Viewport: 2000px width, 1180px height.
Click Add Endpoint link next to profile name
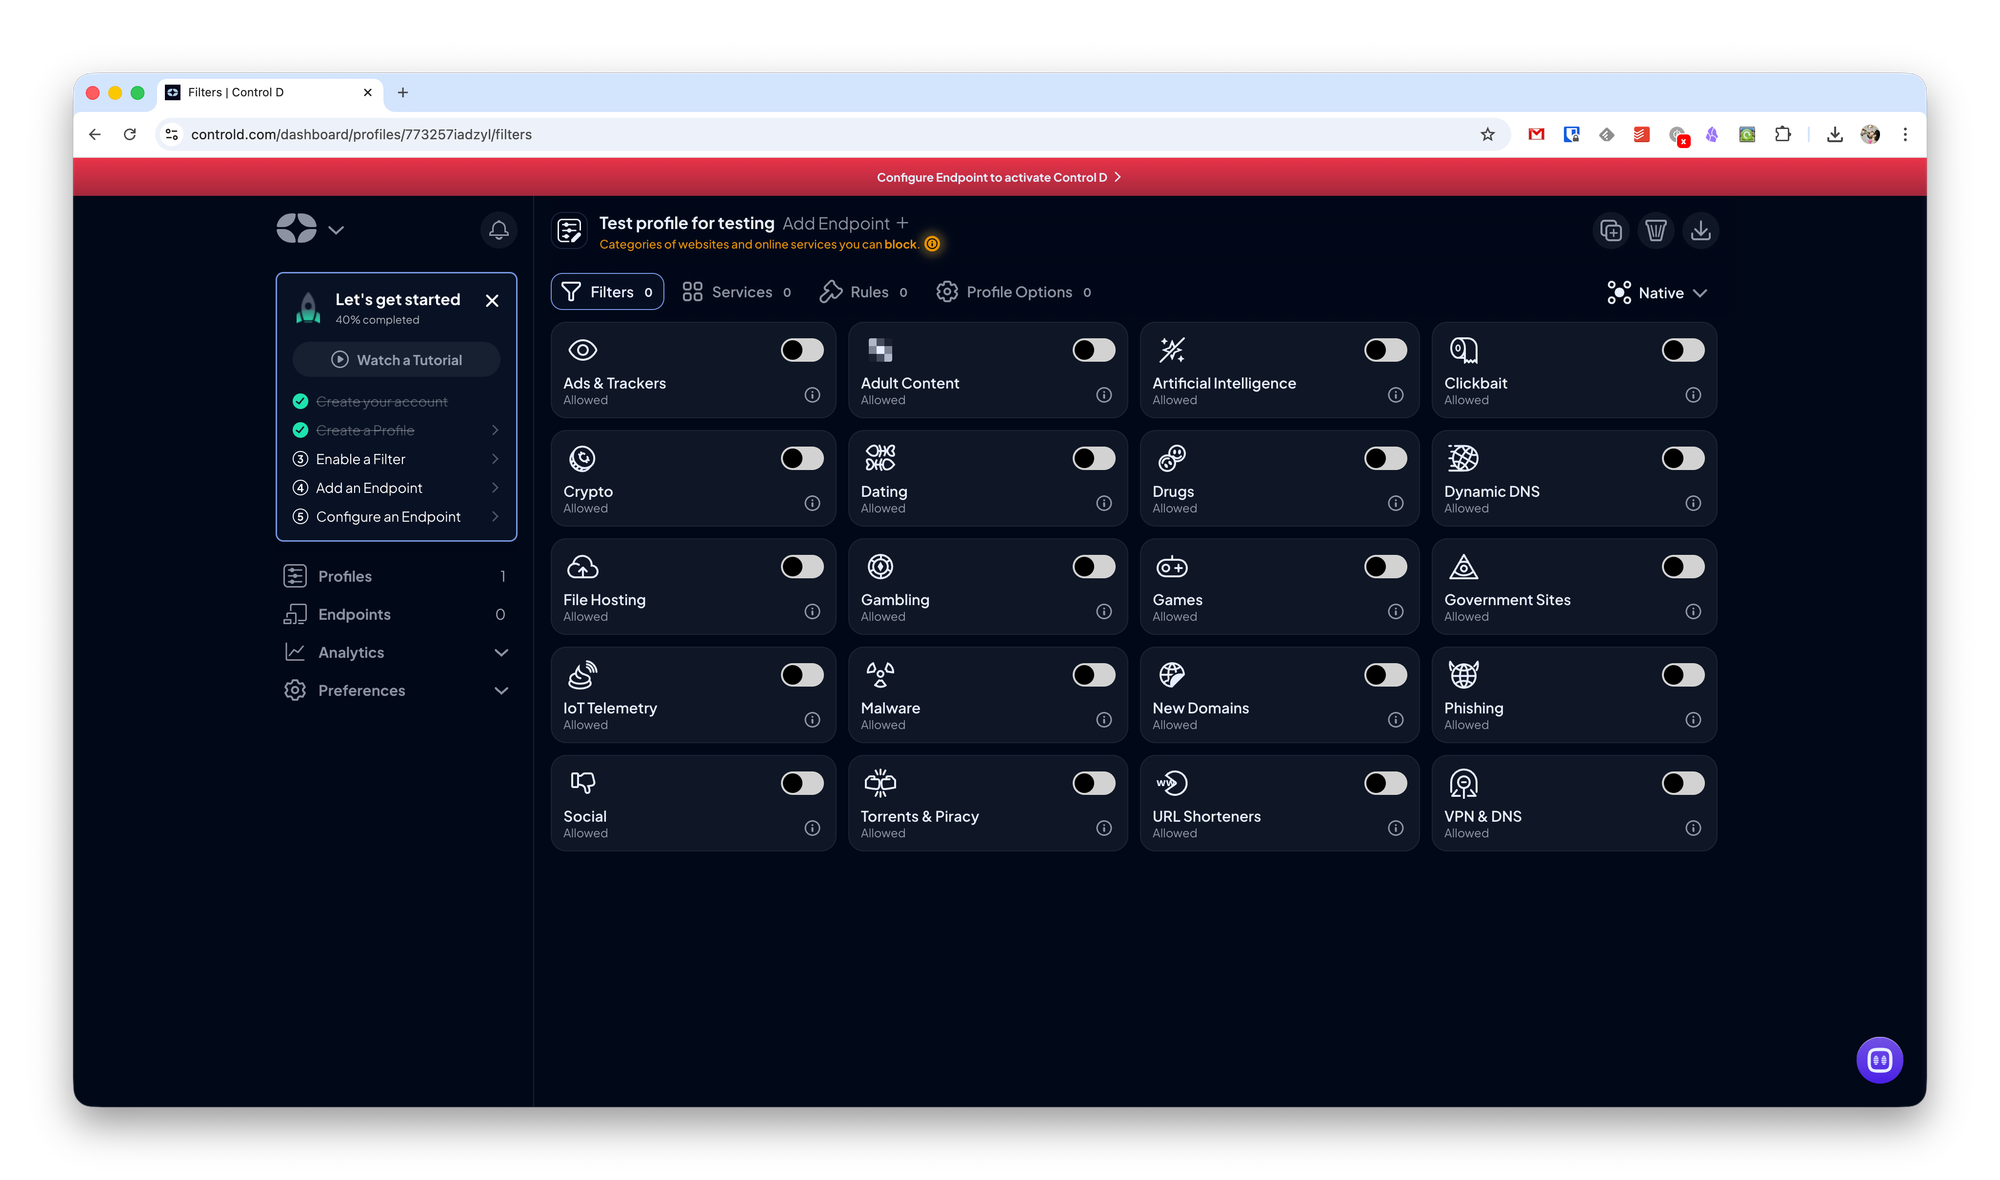tap(845, 223)
